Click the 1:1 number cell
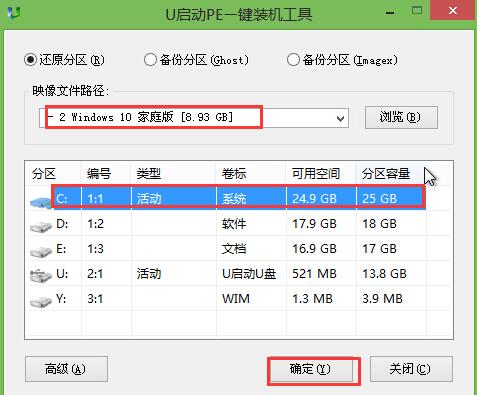 [95, 199]
